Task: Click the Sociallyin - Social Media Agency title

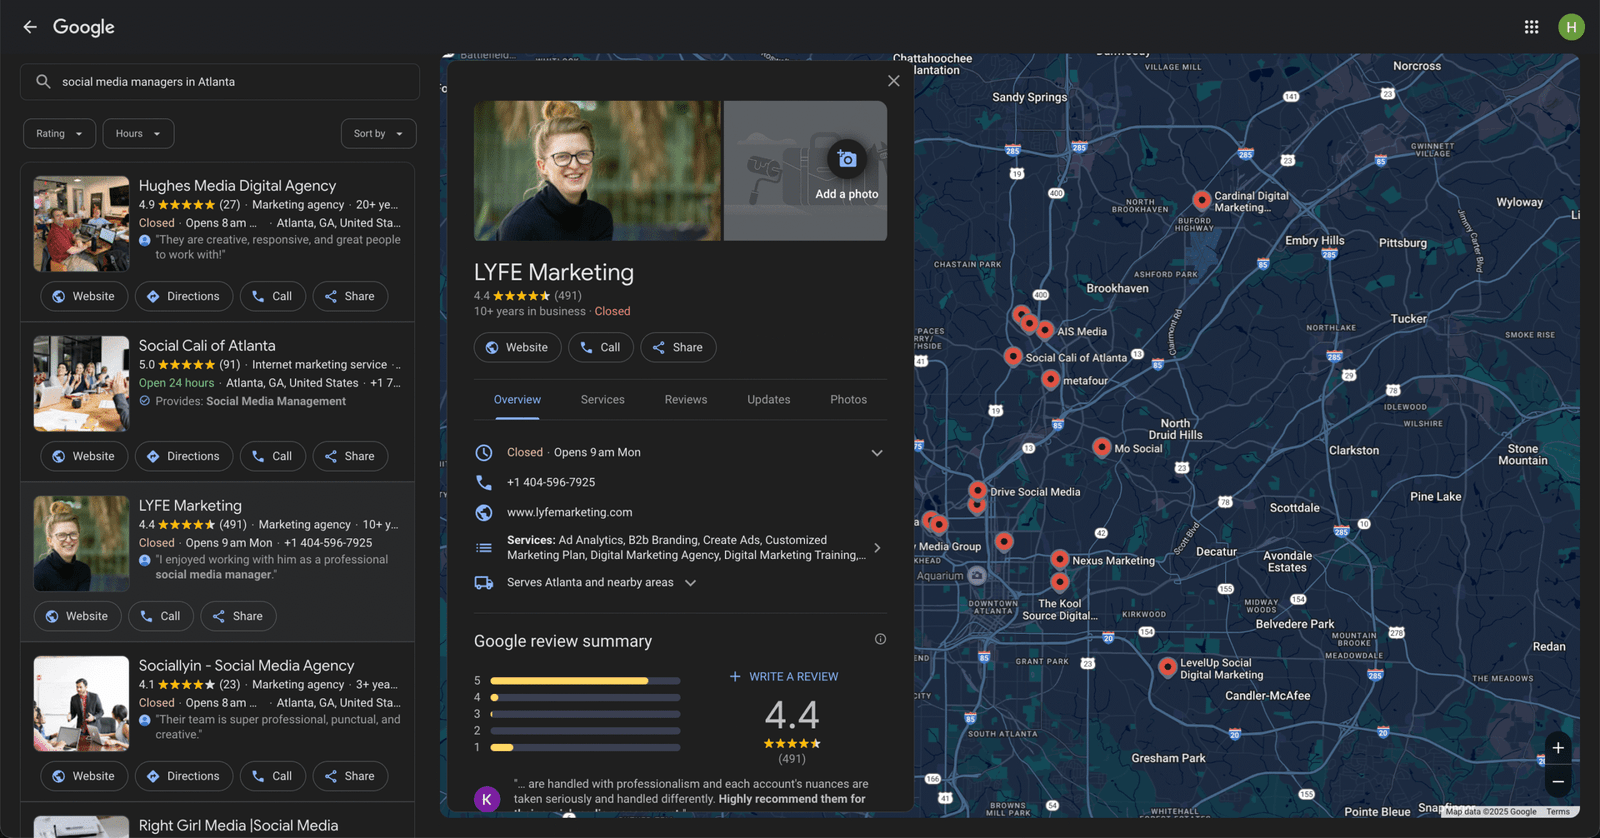Action: pos(246,666)
